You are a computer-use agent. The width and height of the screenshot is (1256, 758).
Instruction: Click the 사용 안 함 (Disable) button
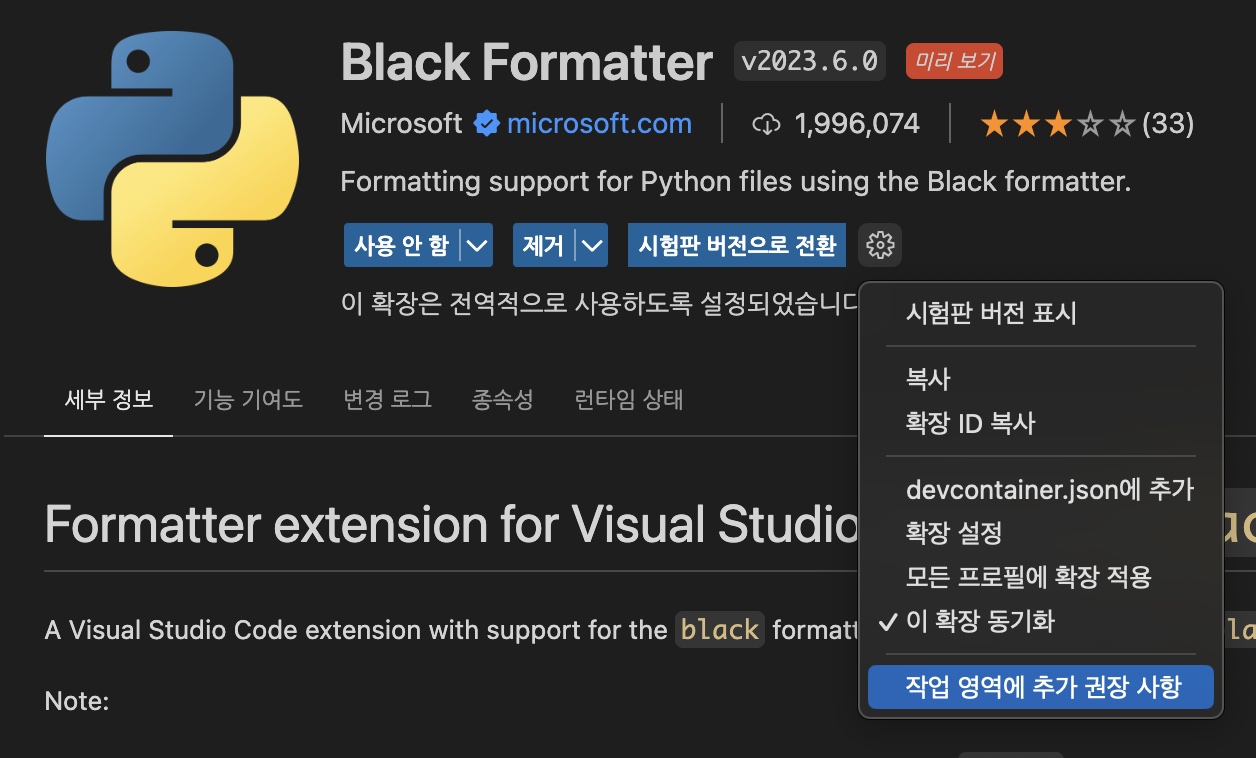point(401,245)
